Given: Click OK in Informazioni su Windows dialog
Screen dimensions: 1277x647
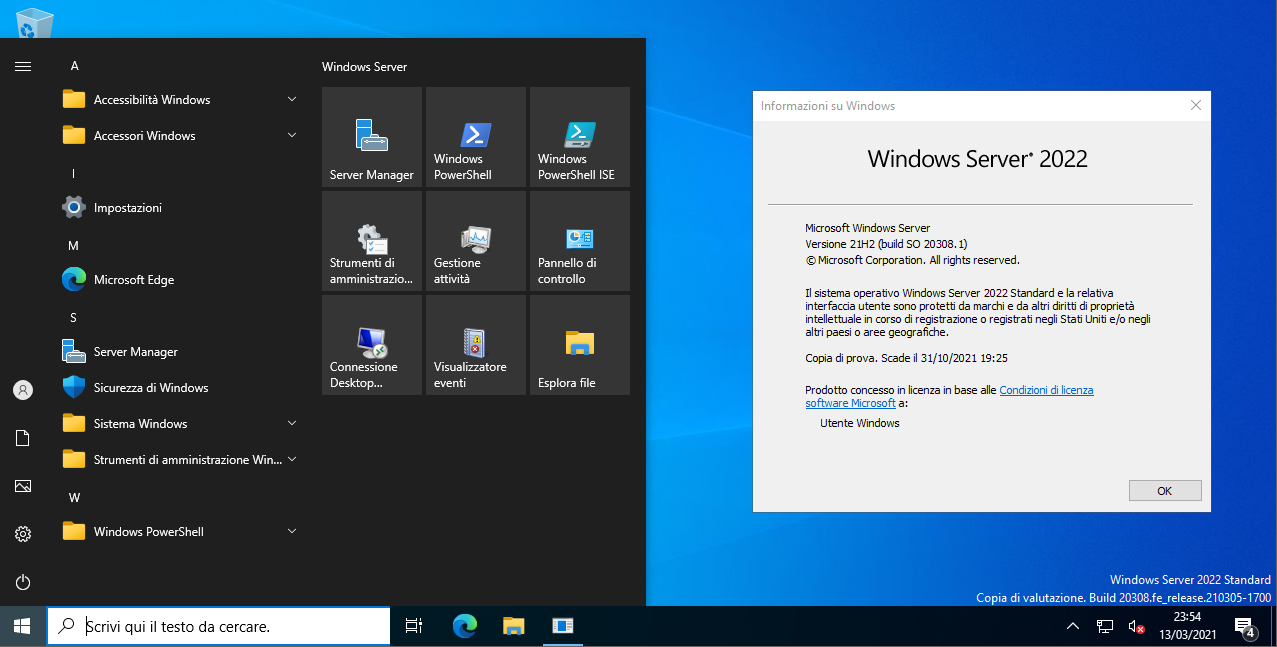Looking at the screenshot, I should tap(1165, 491).
